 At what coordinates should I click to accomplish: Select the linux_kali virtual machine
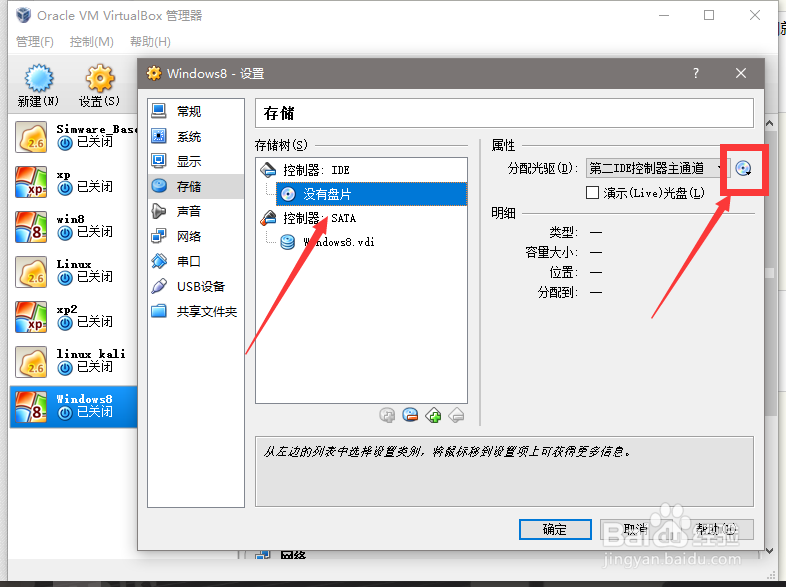74,362
